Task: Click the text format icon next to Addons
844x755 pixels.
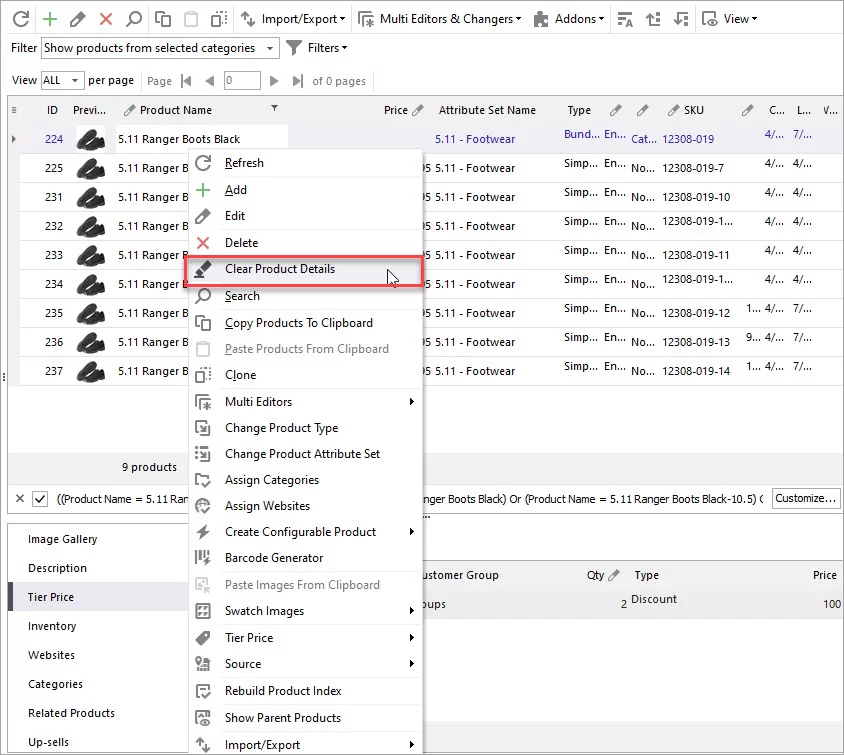Action: click(x=625, y=19)
